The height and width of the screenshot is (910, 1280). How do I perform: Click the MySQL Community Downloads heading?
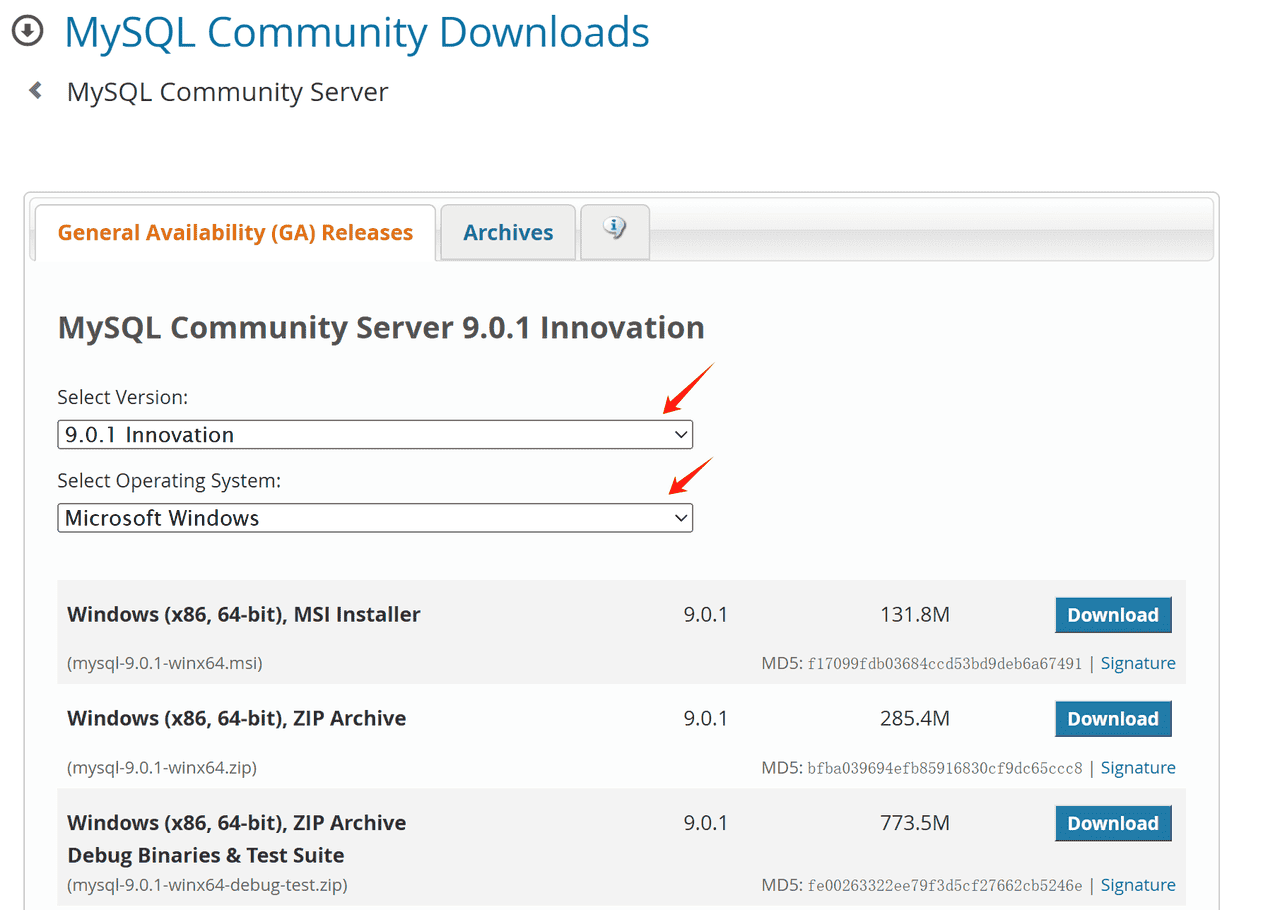click(x=357, y=33)
